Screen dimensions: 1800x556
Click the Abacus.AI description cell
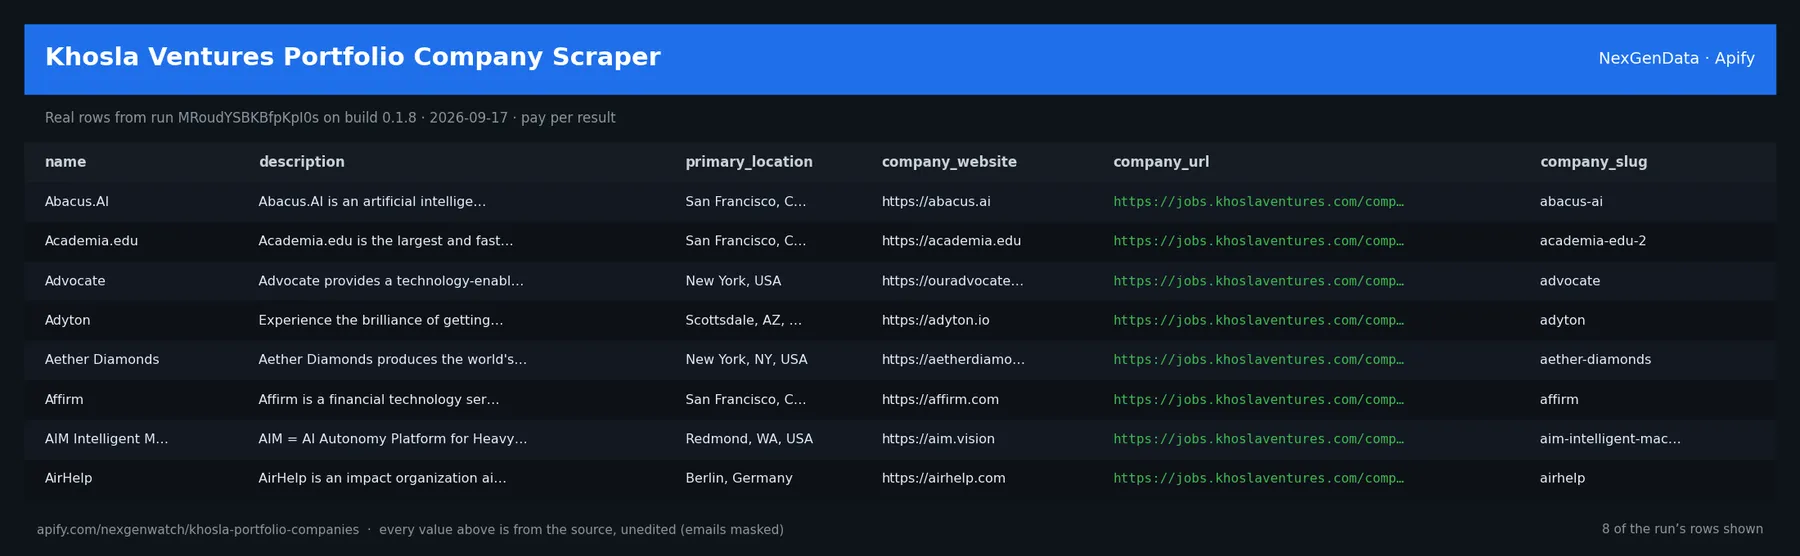(372, 202)
